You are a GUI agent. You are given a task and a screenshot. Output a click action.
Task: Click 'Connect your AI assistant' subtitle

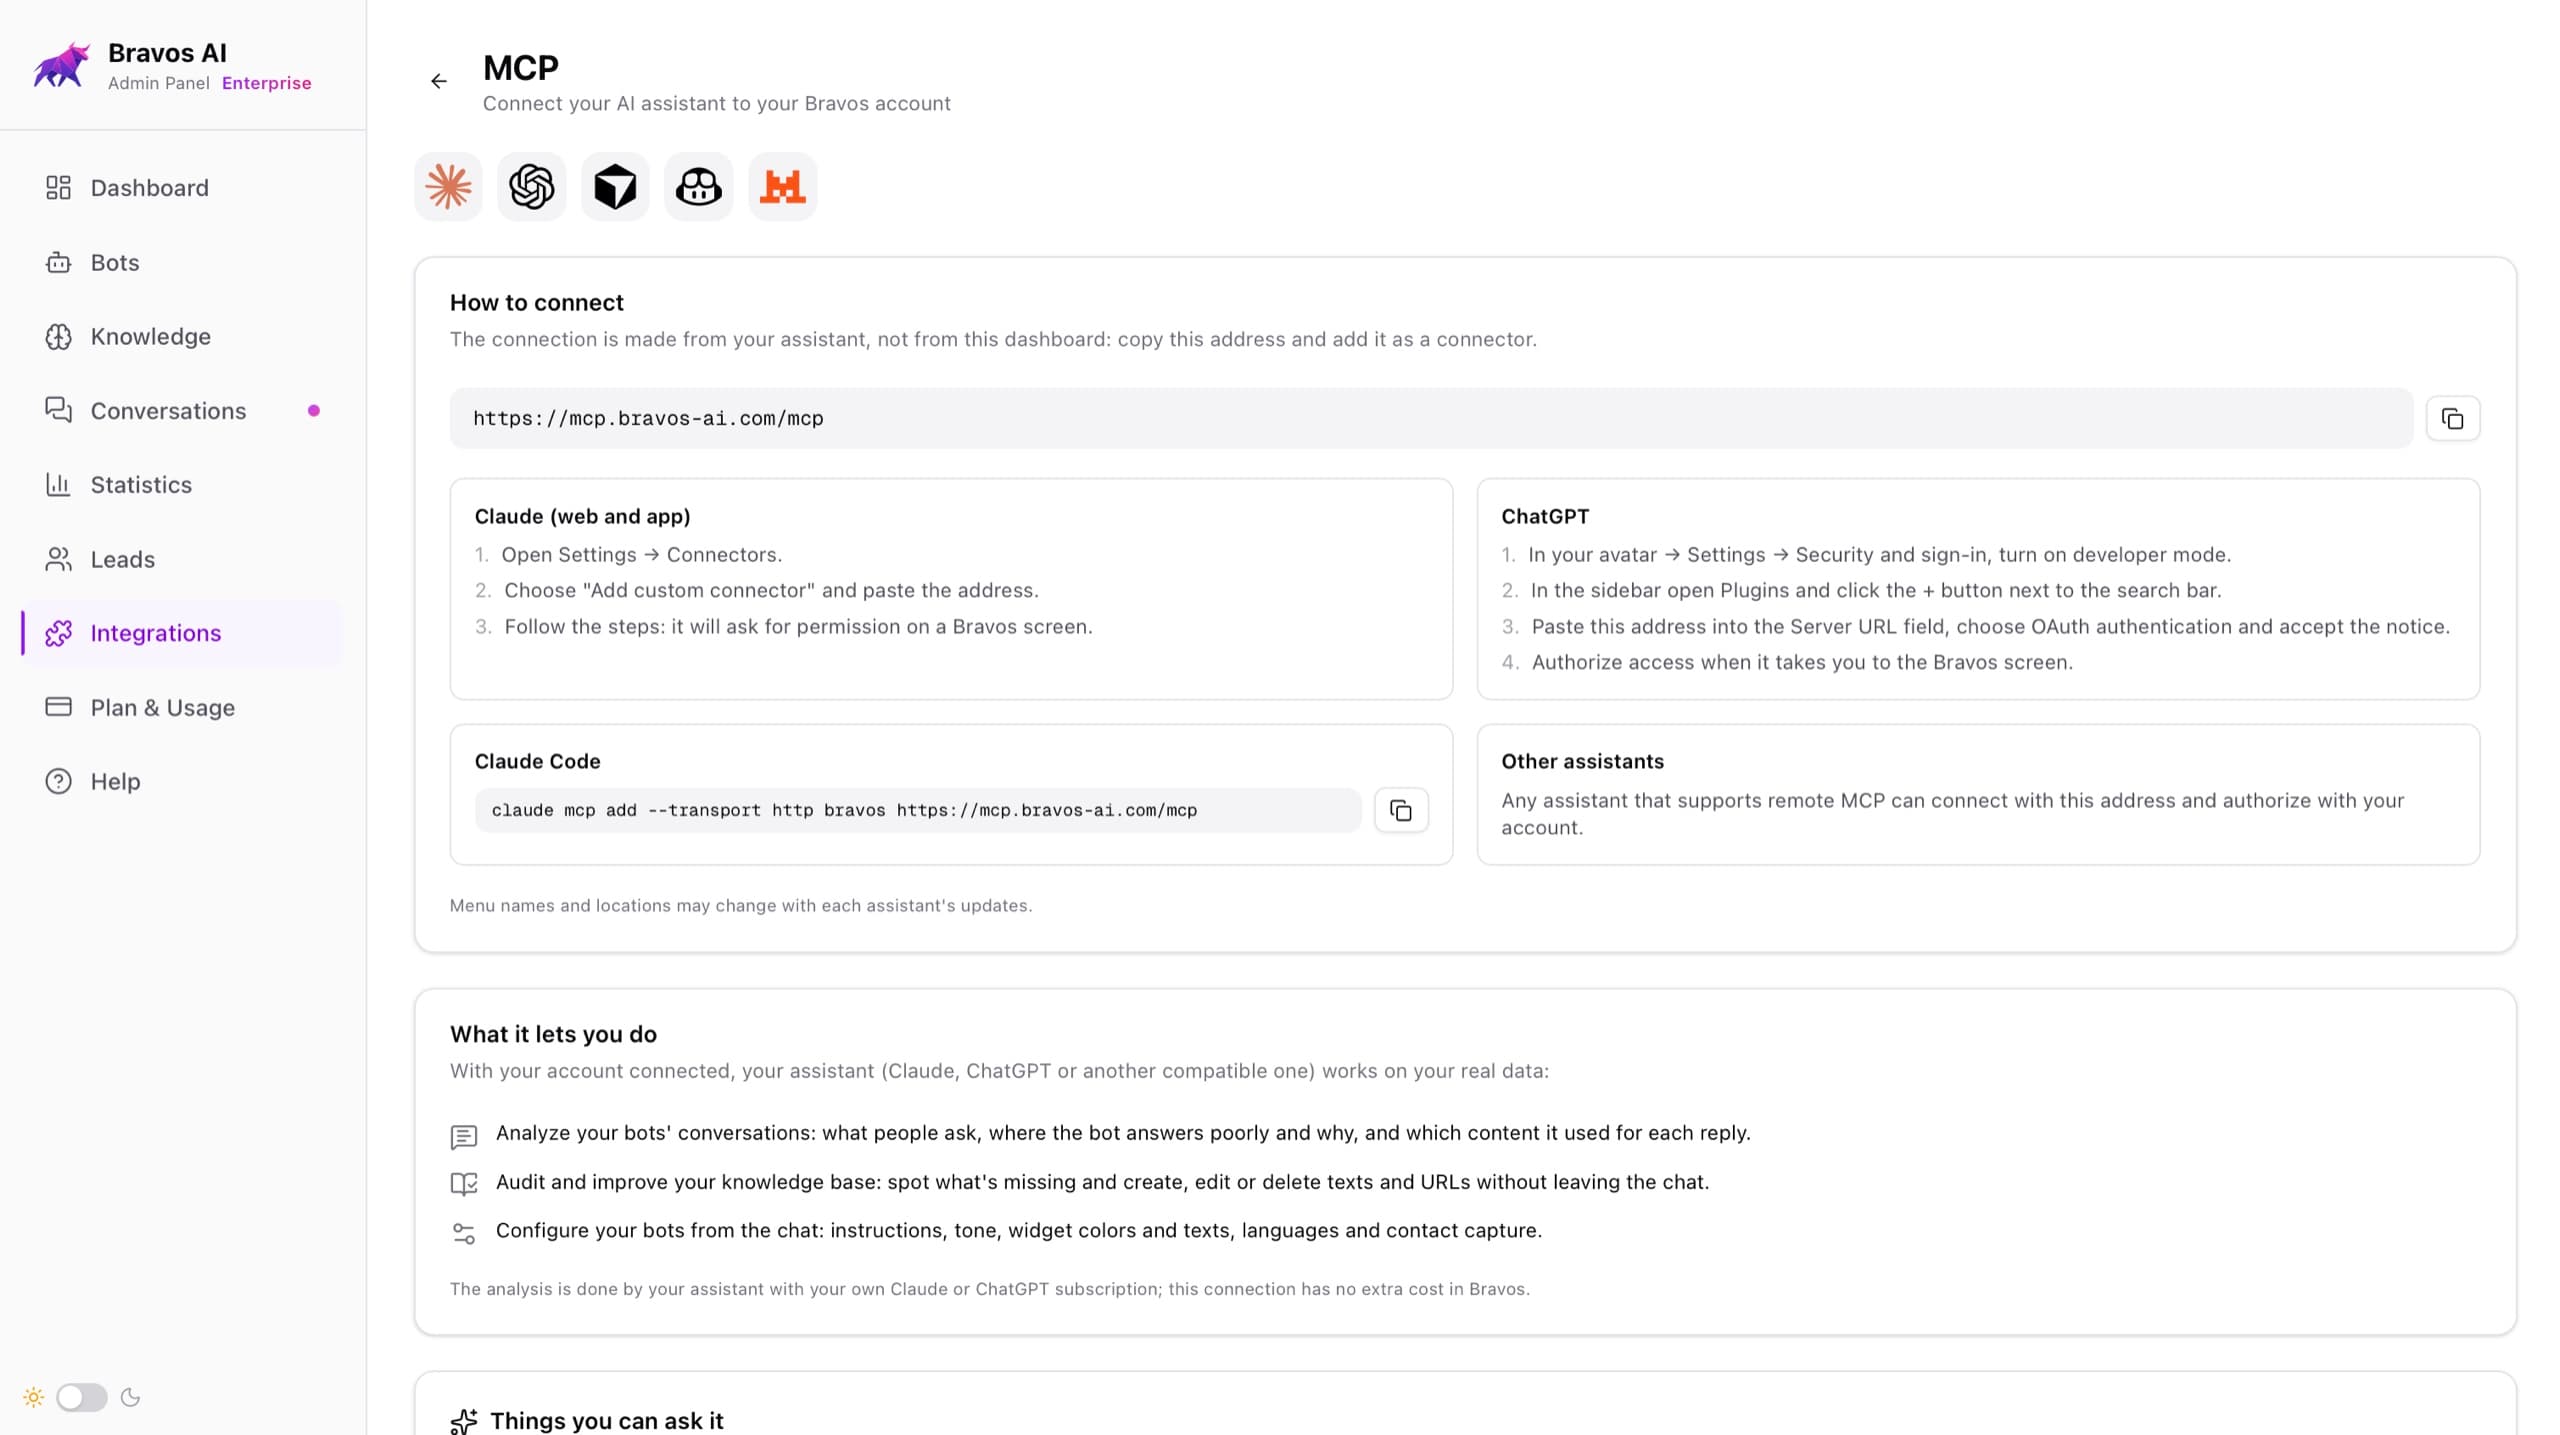tap(716, 104)
